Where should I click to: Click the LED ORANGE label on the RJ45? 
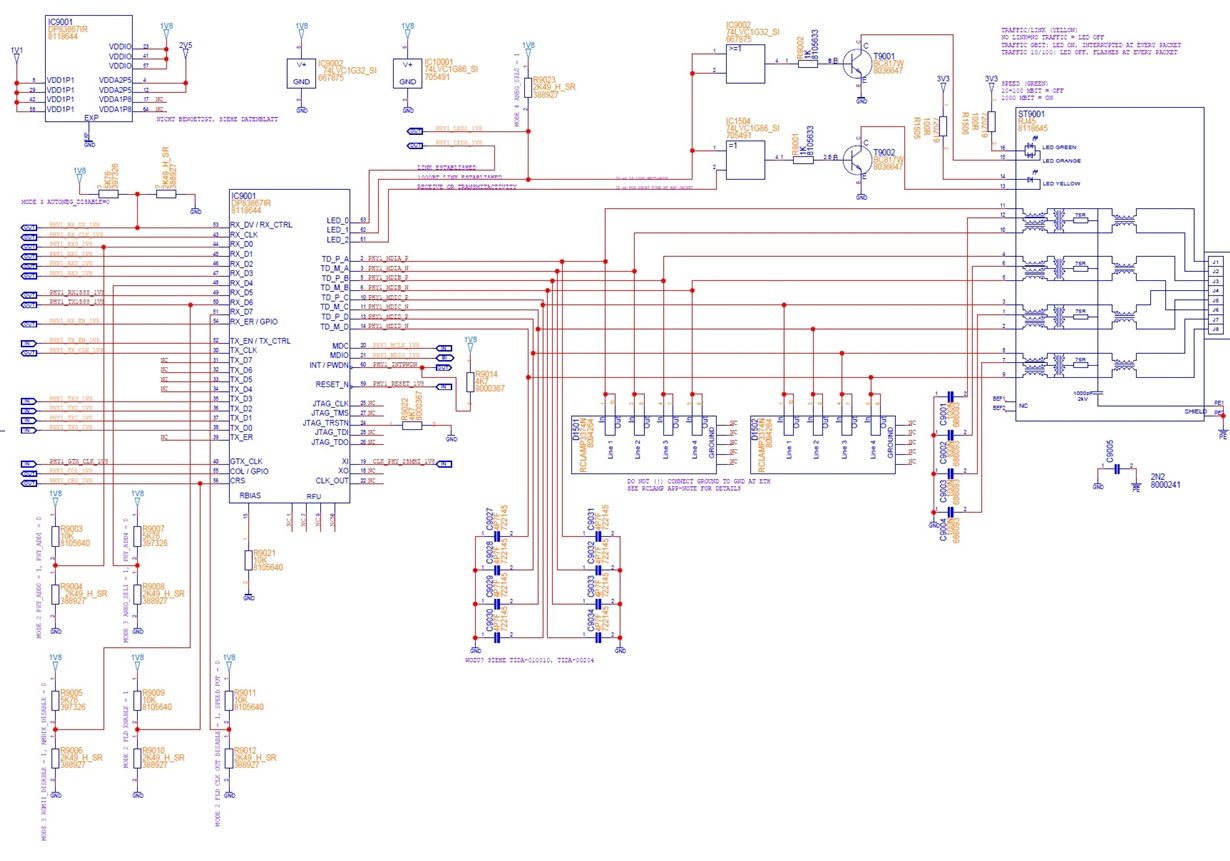[x=1061, y=160]
